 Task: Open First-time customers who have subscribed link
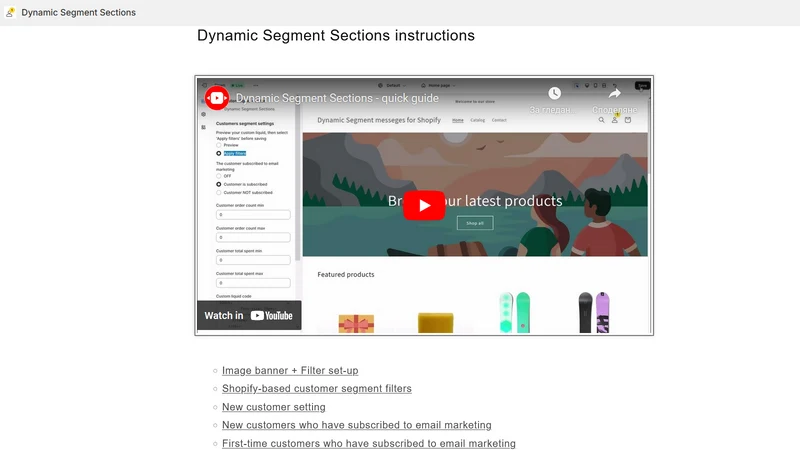(368, 443)
